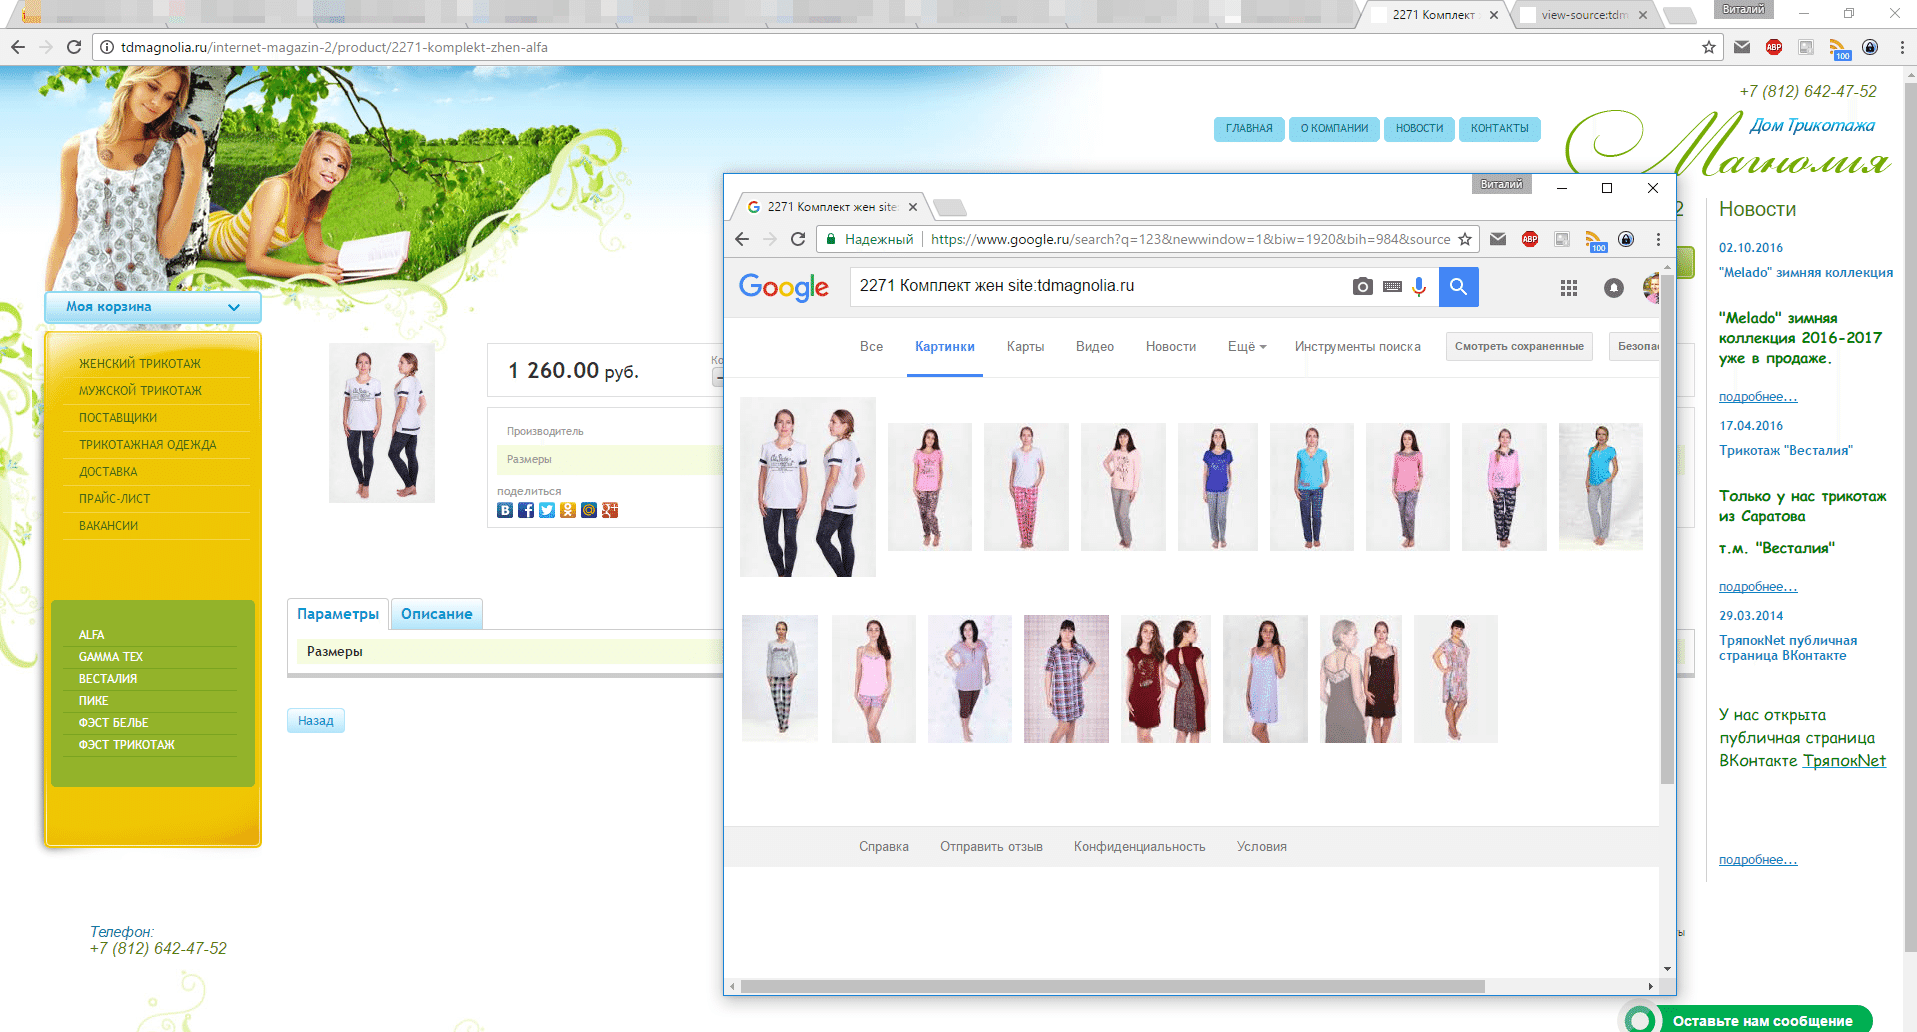Click 'Смотреть сохраненные' button
The image size is (1917, 1032).
point(1519,346)
